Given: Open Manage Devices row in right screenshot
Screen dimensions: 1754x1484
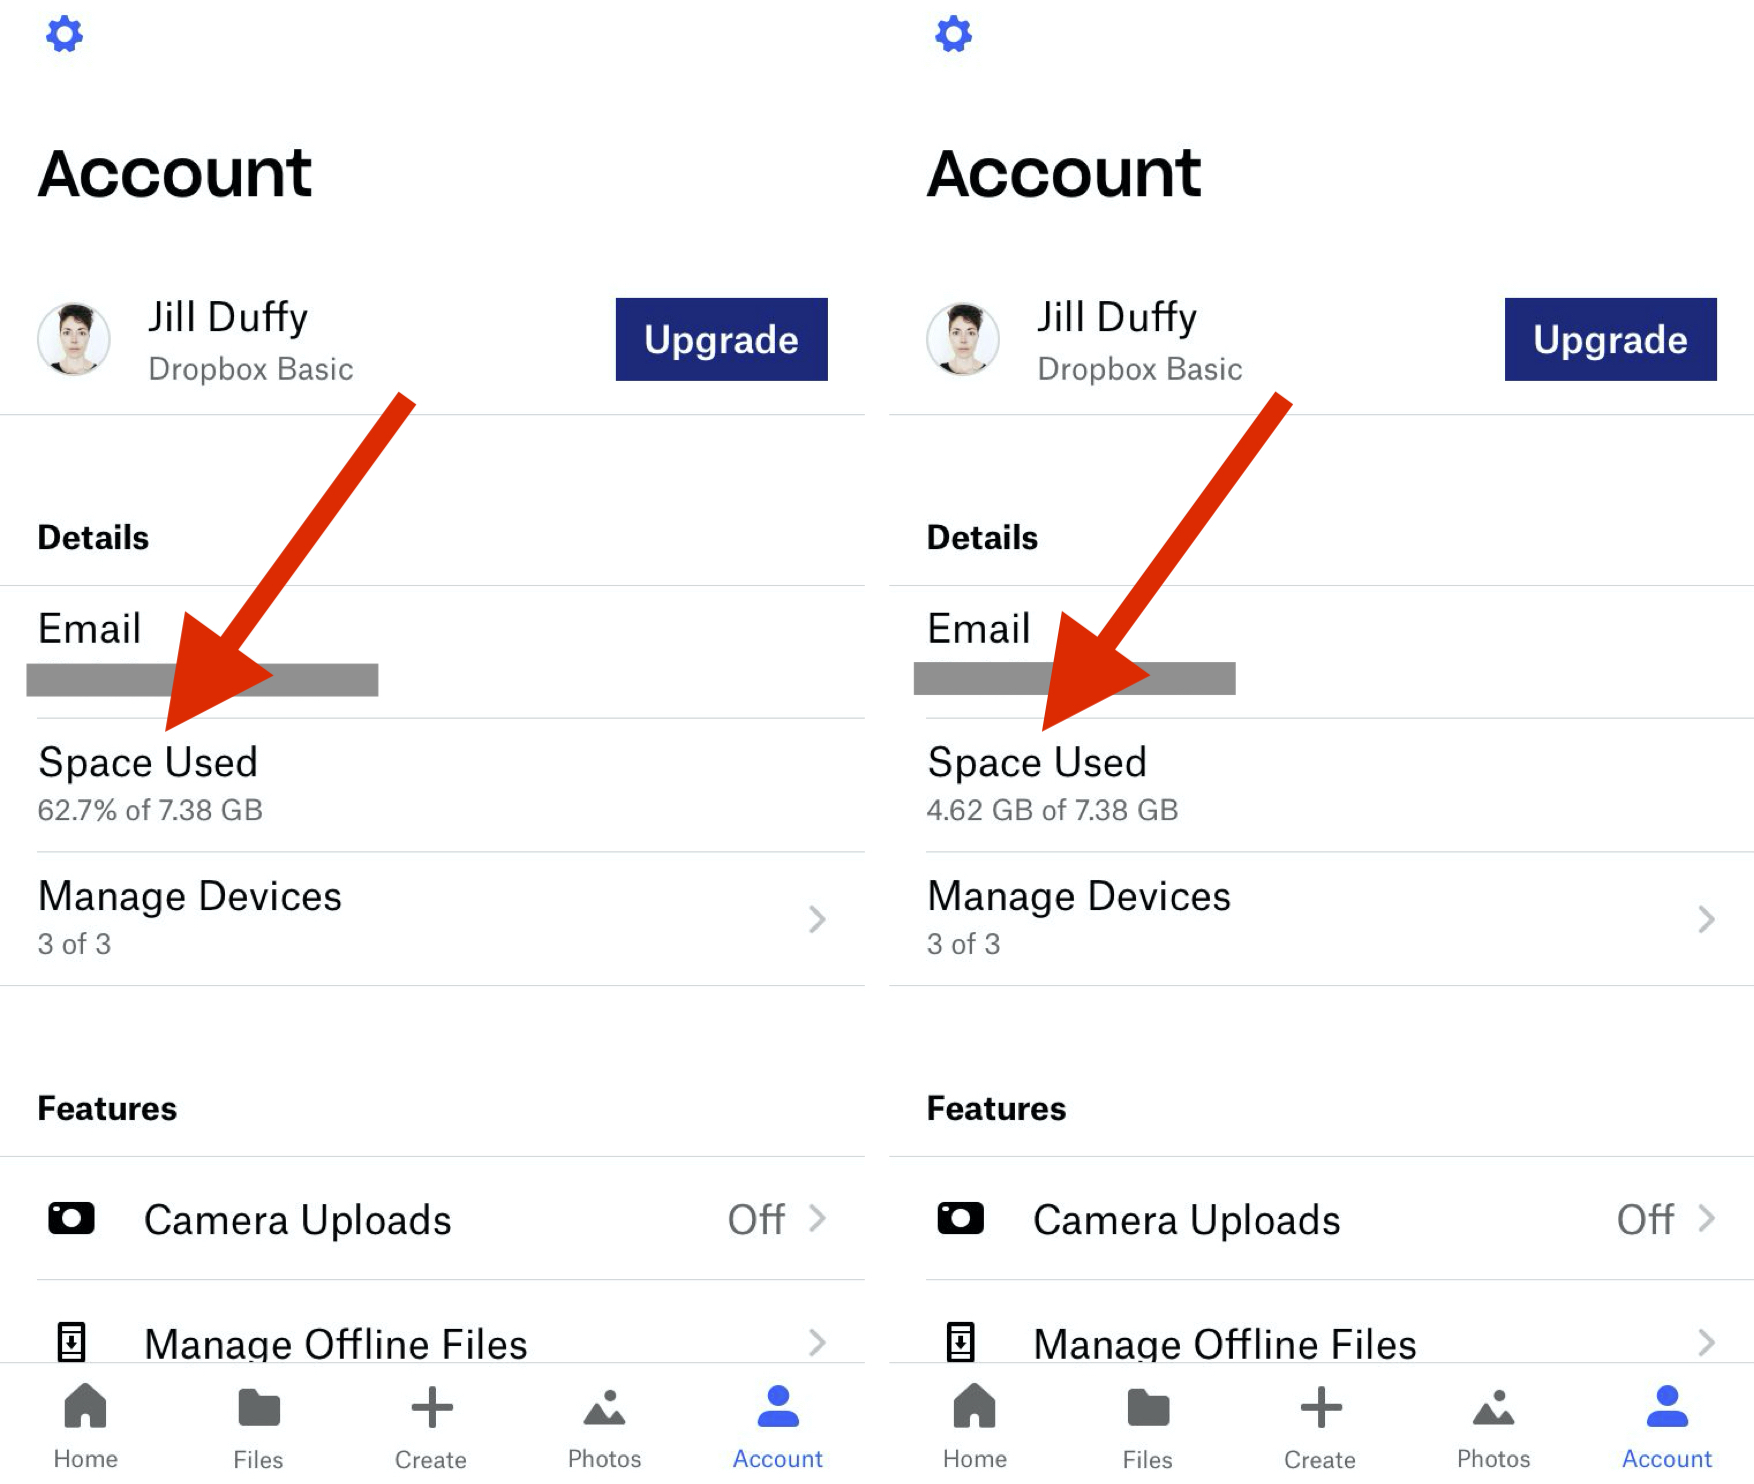Looking at the screenshot, I should (x=1321, y=919).
